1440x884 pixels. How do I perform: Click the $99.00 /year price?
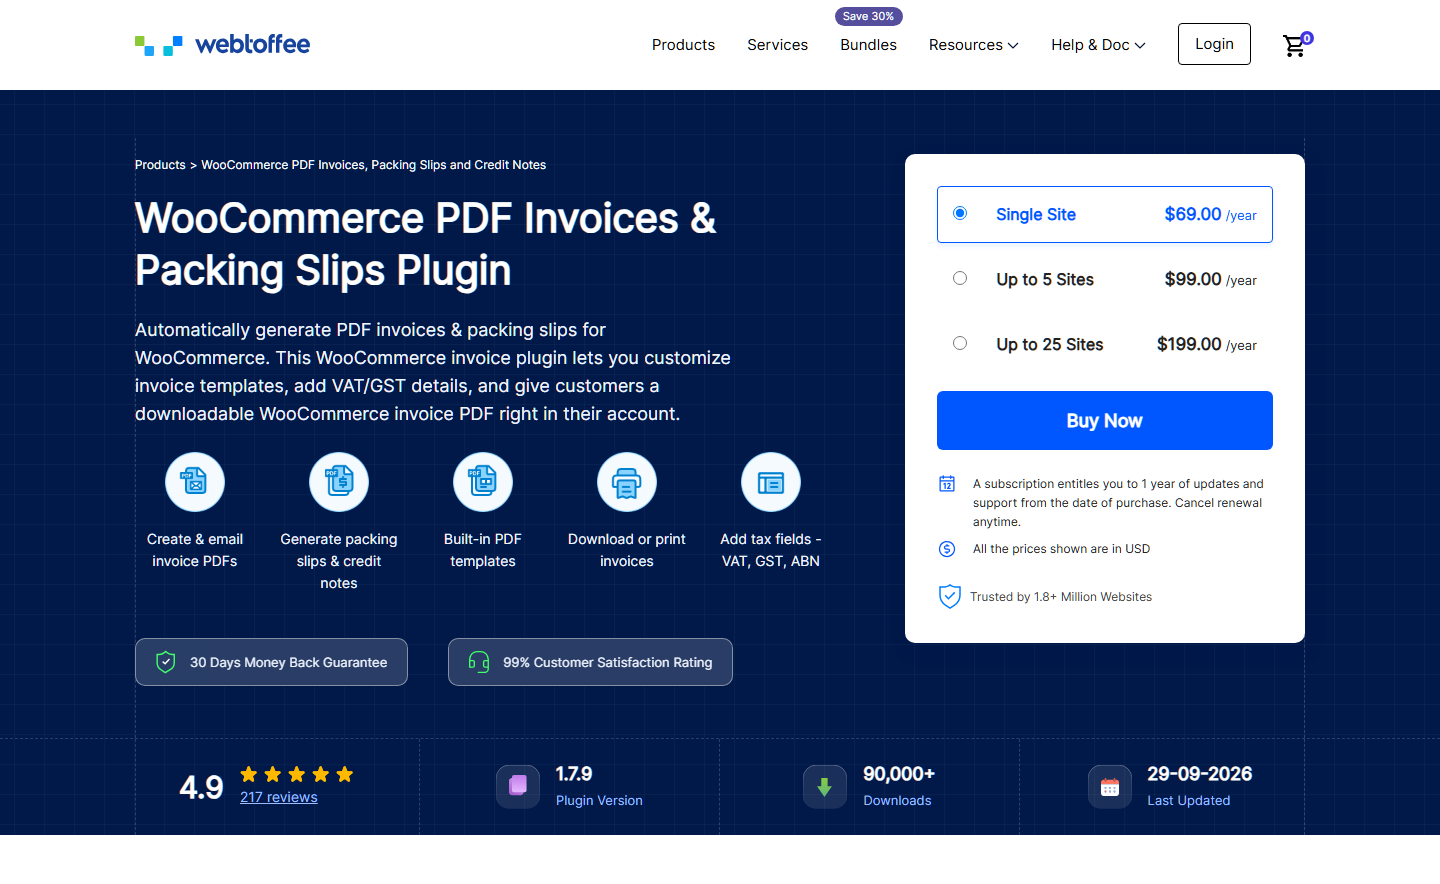pos(1210,279)
